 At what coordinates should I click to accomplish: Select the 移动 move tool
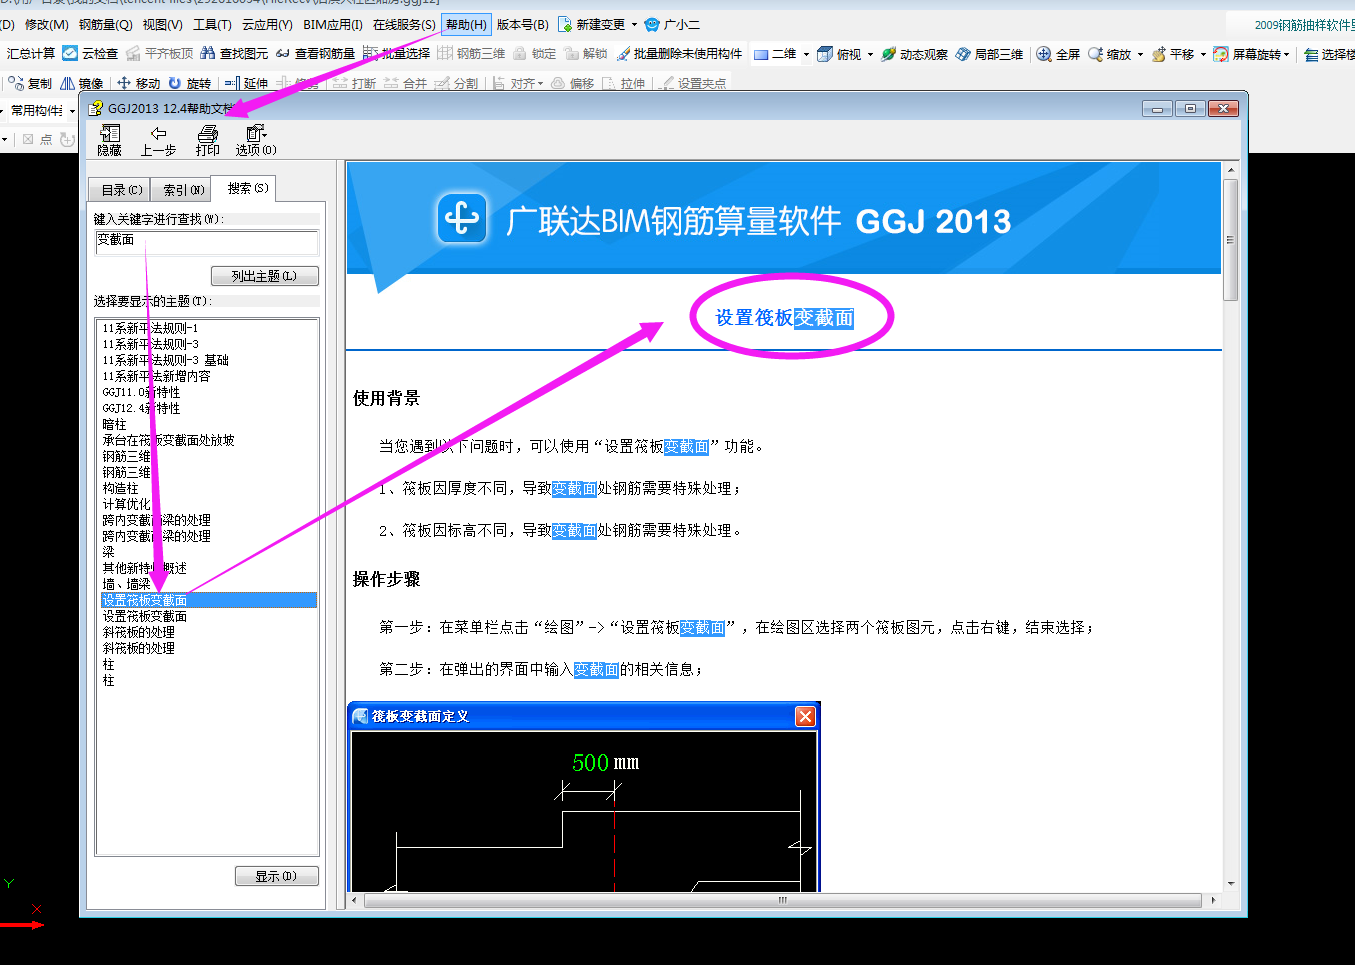click(x=138, y=83)
